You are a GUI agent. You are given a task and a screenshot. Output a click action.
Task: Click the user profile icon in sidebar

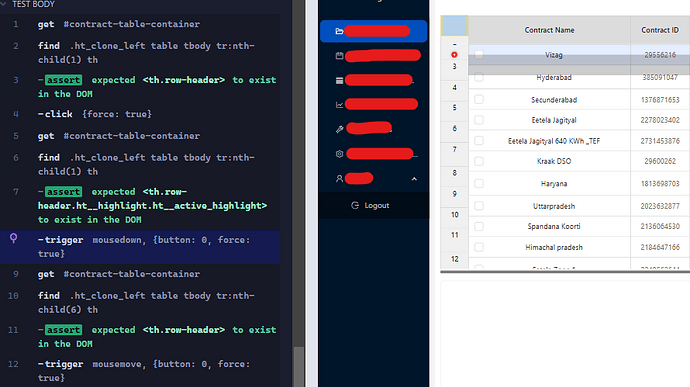(339, 179)
